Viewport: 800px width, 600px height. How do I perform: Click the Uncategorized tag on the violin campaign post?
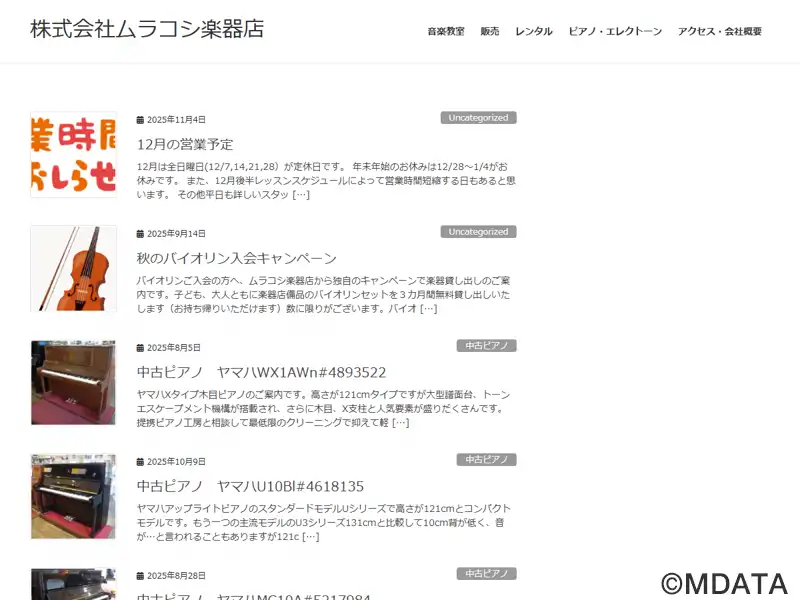click(x=479, y=232)
